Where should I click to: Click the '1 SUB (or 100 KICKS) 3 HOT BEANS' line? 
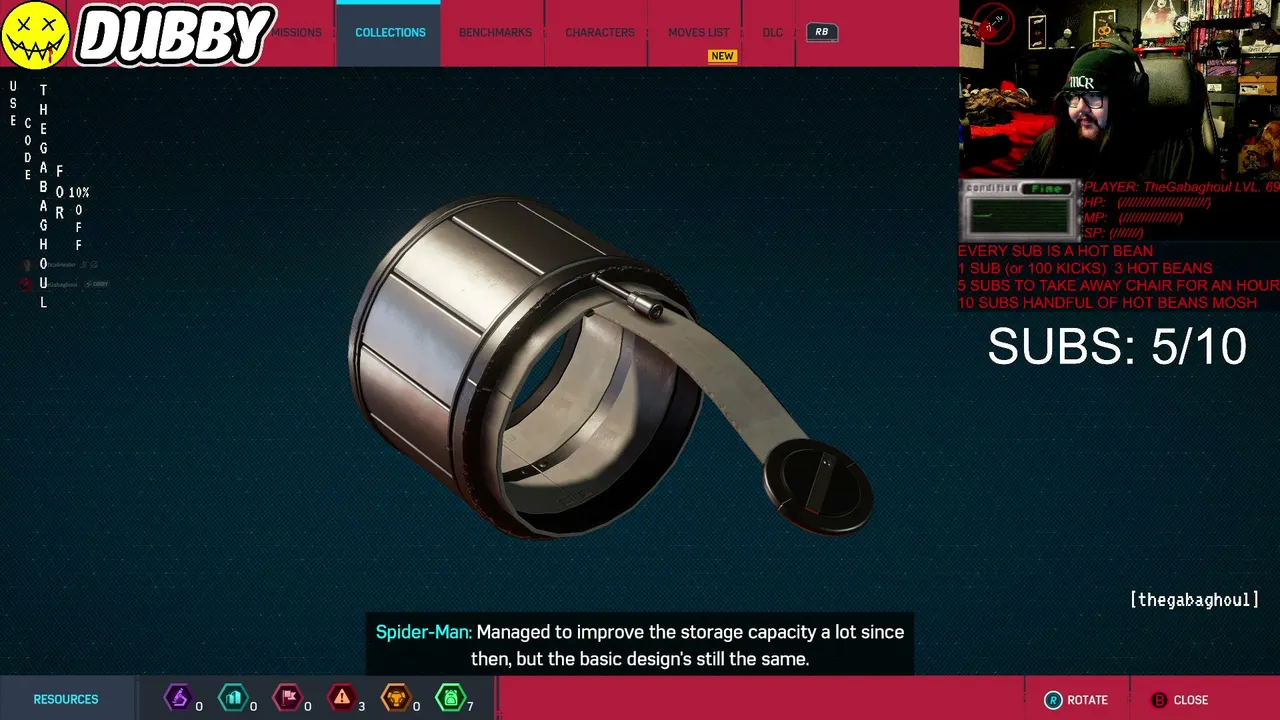(1085, 268)
